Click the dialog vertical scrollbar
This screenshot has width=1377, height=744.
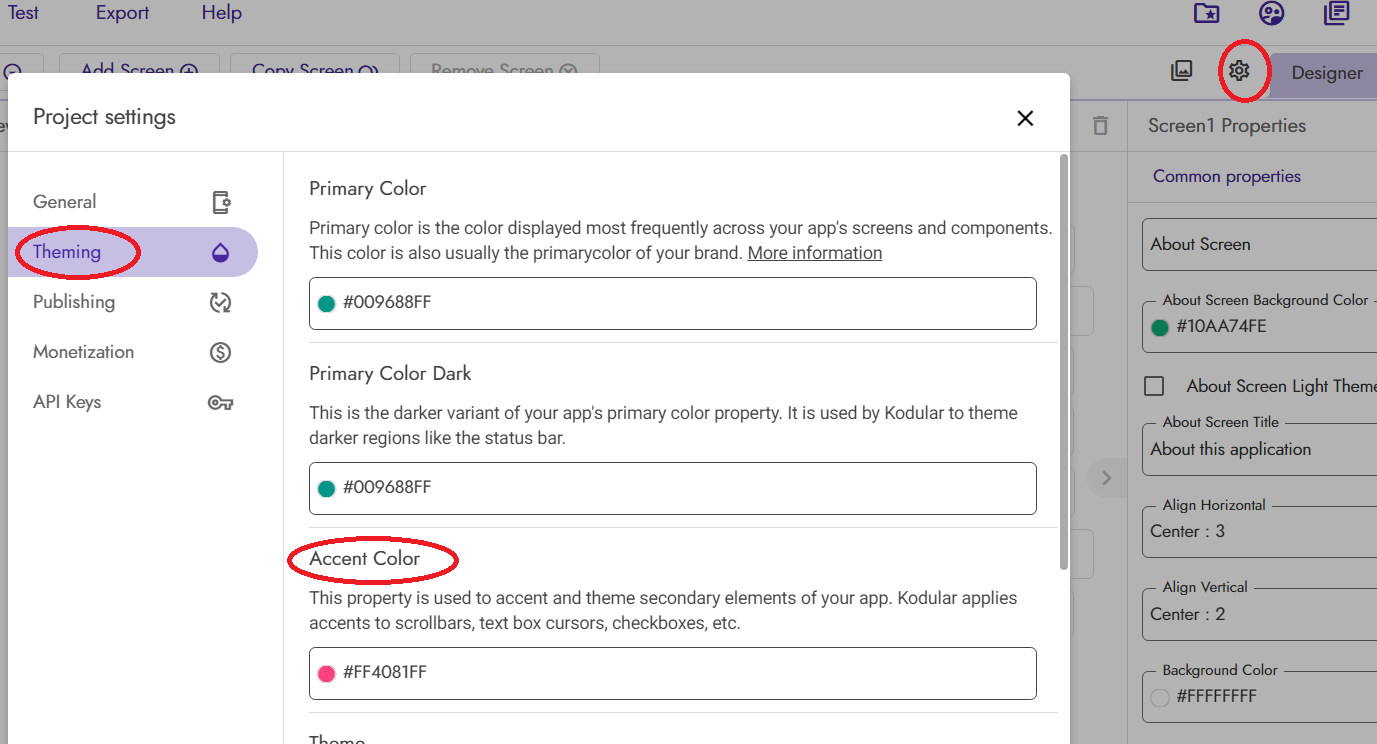click(x=1064, y=362)
